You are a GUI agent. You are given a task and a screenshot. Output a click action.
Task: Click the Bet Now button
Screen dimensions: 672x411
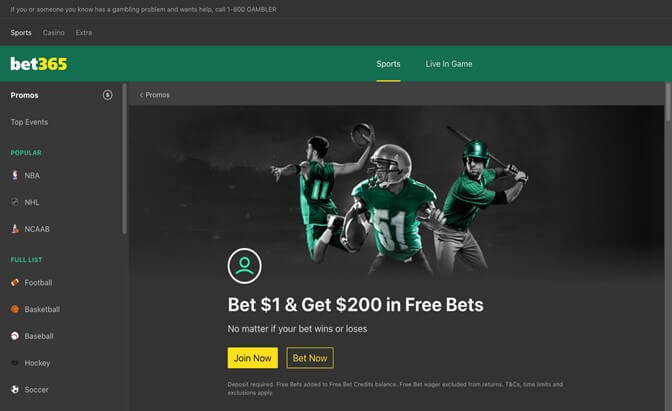point(310,358)
